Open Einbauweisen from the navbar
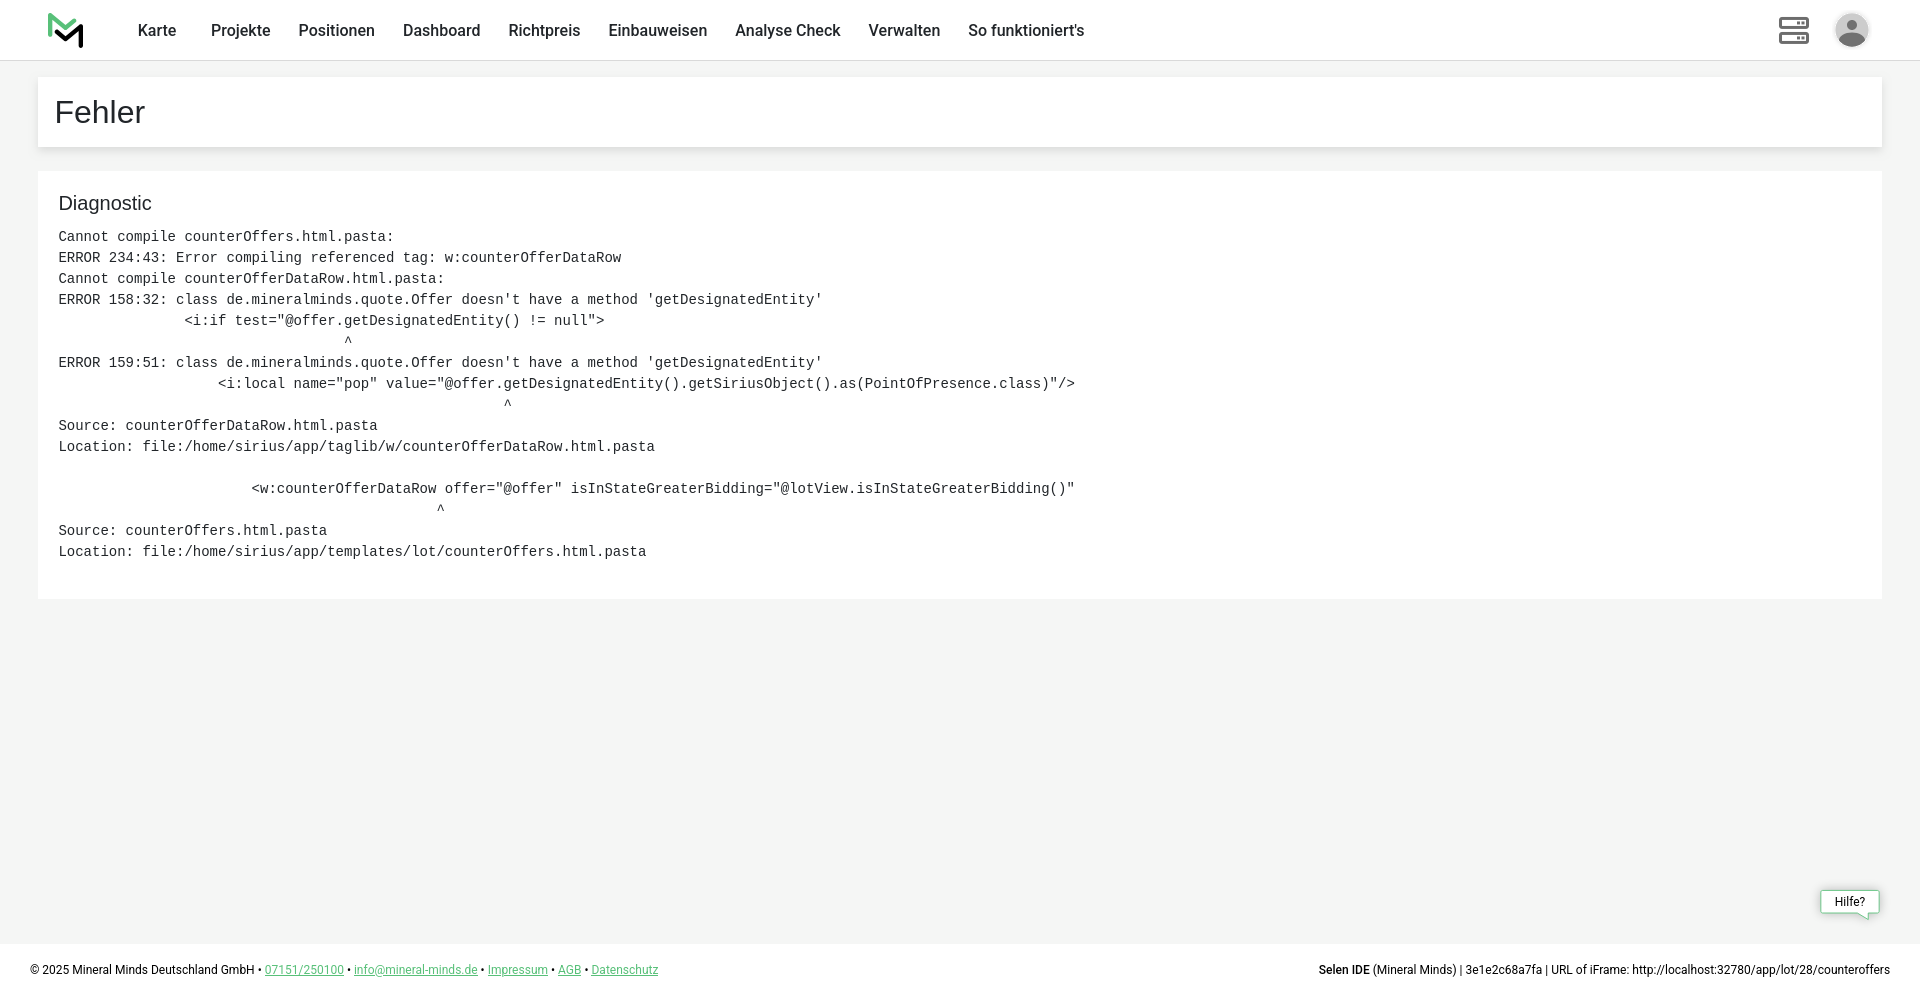1920x994 pixels. pos(657,31)
